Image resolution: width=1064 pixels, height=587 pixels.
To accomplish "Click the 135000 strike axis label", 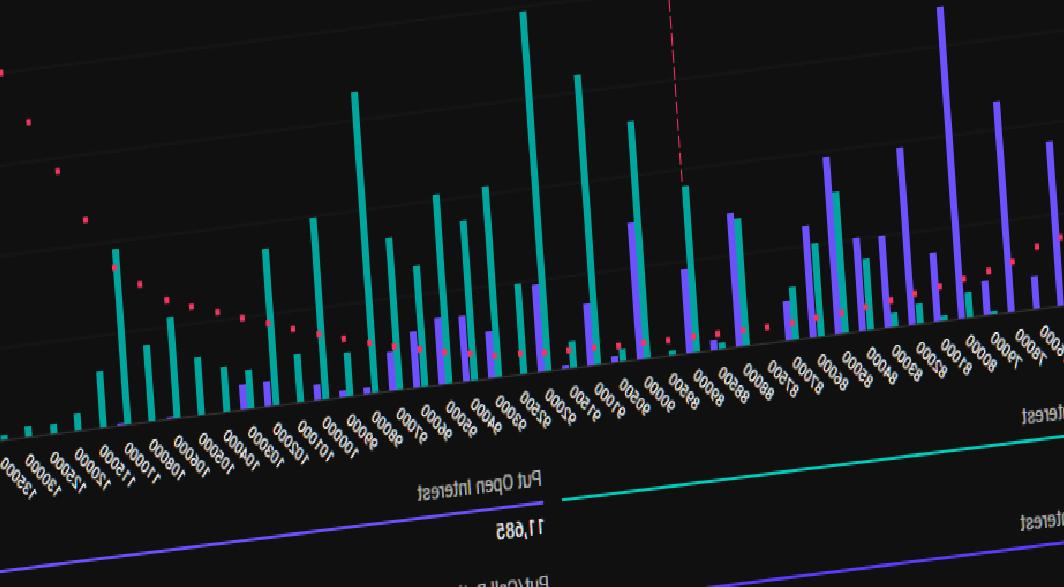I will coord(18,477).
